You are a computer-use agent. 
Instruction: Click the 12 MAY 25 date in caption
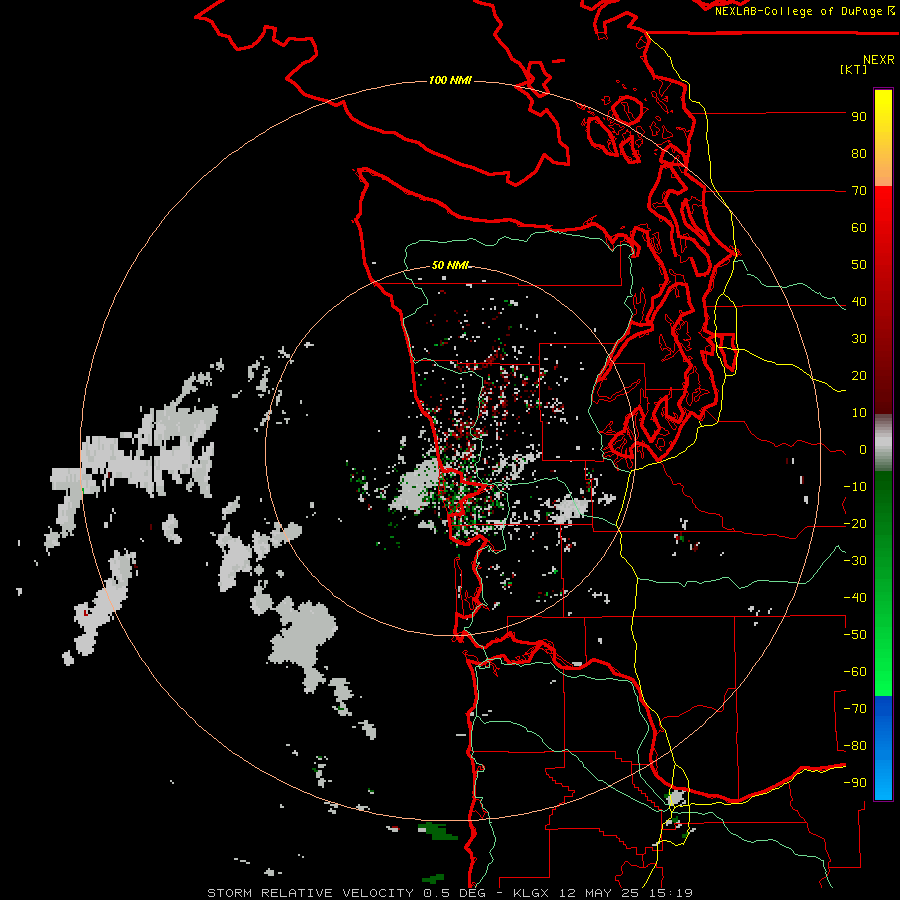coord(600,893)
